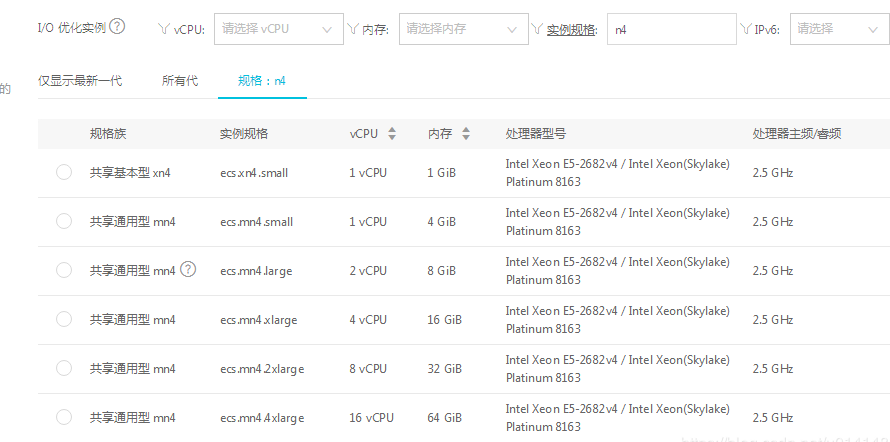Click 64 GiB memory cell
This screenshot has width=890, height=442.
(x=444, y=418)
